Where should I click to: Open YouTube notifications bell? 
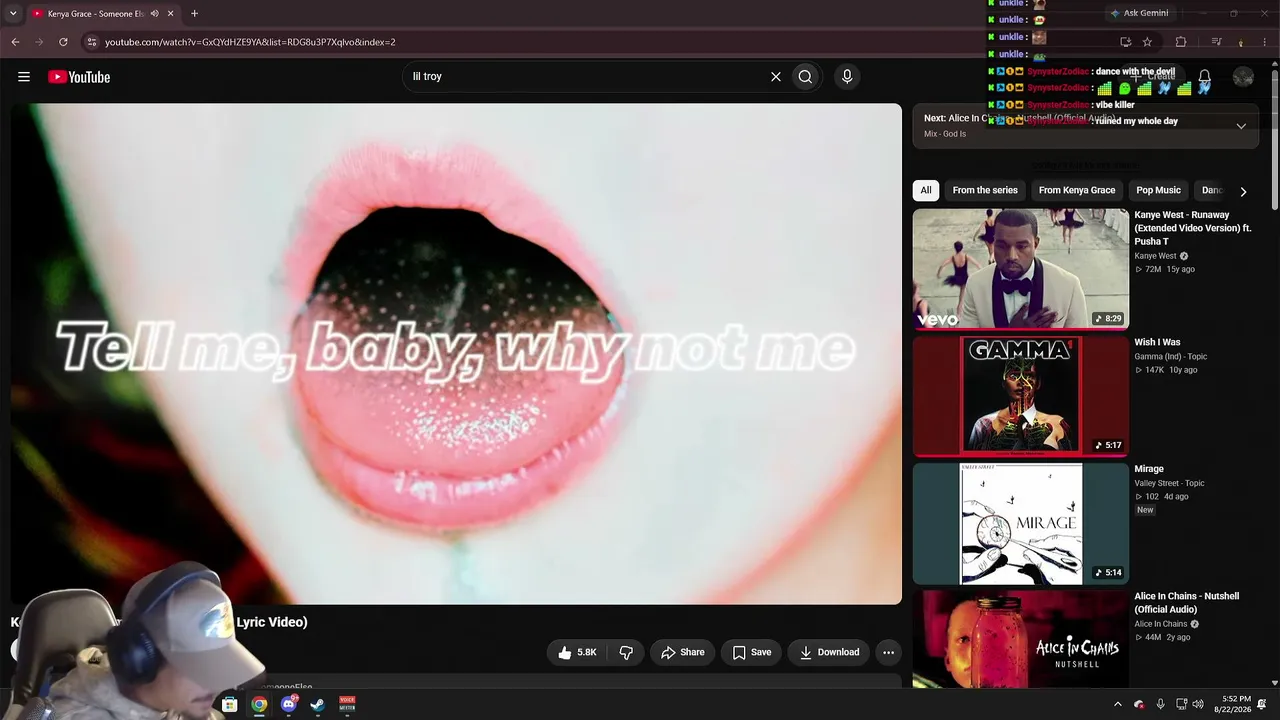pyautogui.click(x=1205, y=77)
